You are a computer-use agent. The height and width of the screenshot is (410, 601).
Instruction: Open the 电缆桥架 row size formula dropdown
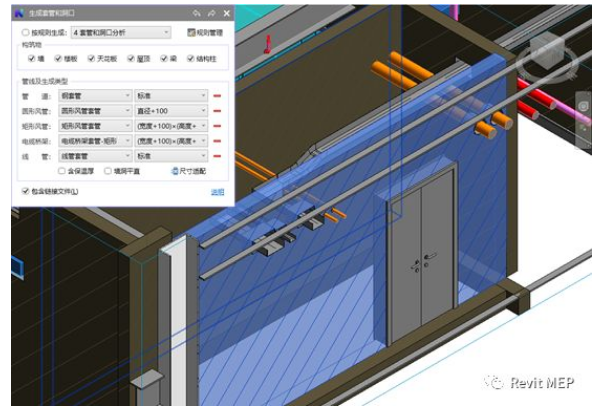point(171,141)
